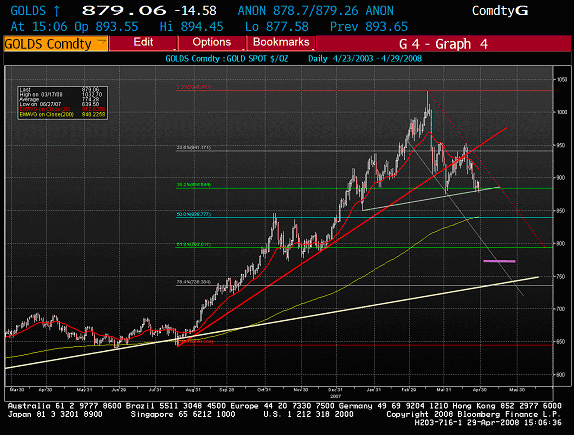Click the Singapore 65 6212 1000 contact
The height and width of the screenshot is (435, 574).
click(x=183, y=414)
